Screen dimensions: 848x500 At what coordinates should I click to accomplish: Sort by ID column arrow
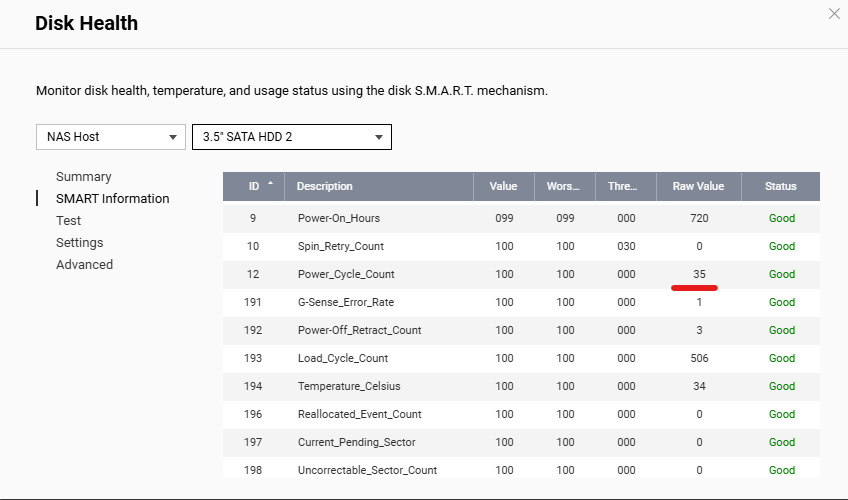click(267, 185)
